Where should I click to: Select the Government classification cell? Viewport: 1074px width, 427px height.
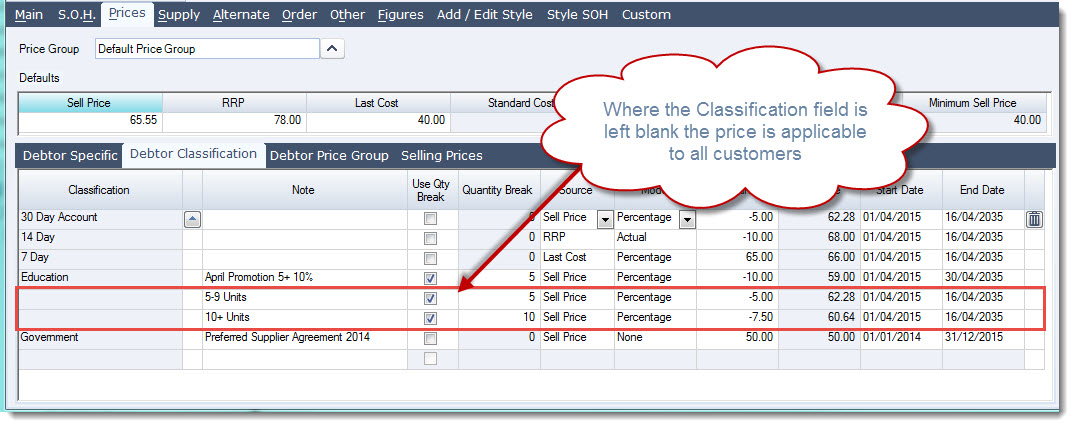(100, 337)
